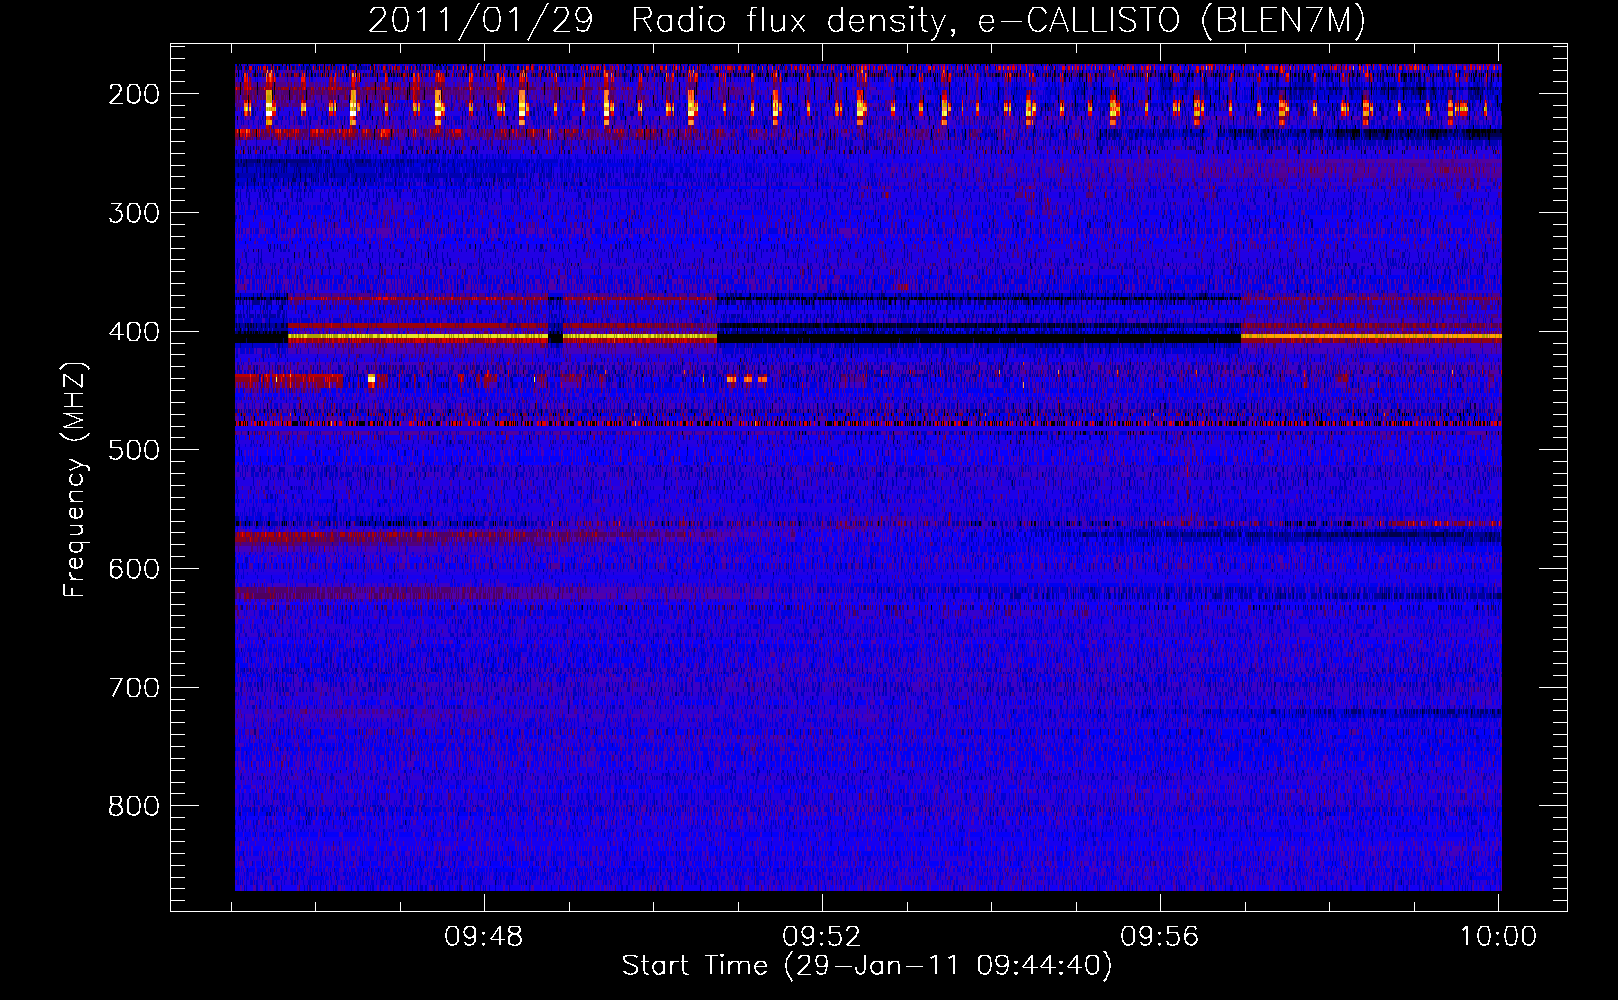Click the plot title "2011/01/29 Radio flux density, e-CALLISTO (BLEN7M)"
This screenshot has height=1000, width=1618.
[x=867, y=21]
